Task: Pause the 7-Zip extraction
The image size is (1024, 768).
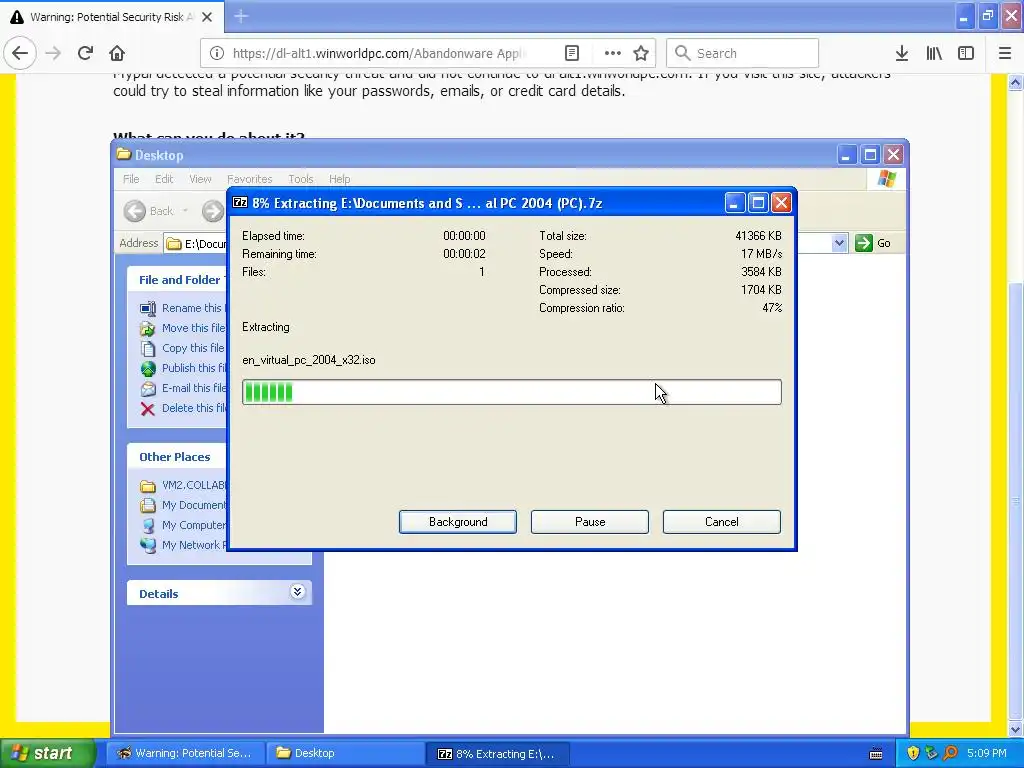Action: point(590,522)
